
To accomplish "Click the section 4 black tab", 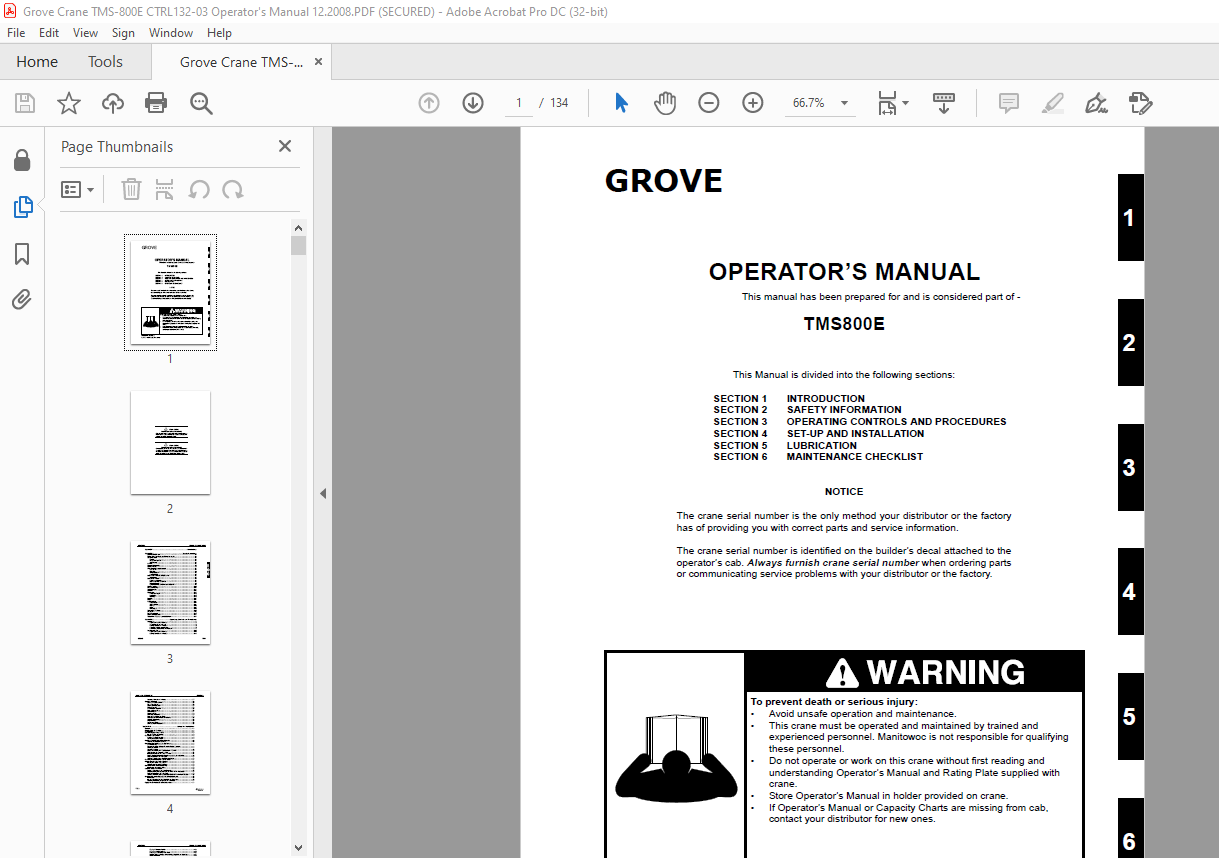I will coord(1130,592).
